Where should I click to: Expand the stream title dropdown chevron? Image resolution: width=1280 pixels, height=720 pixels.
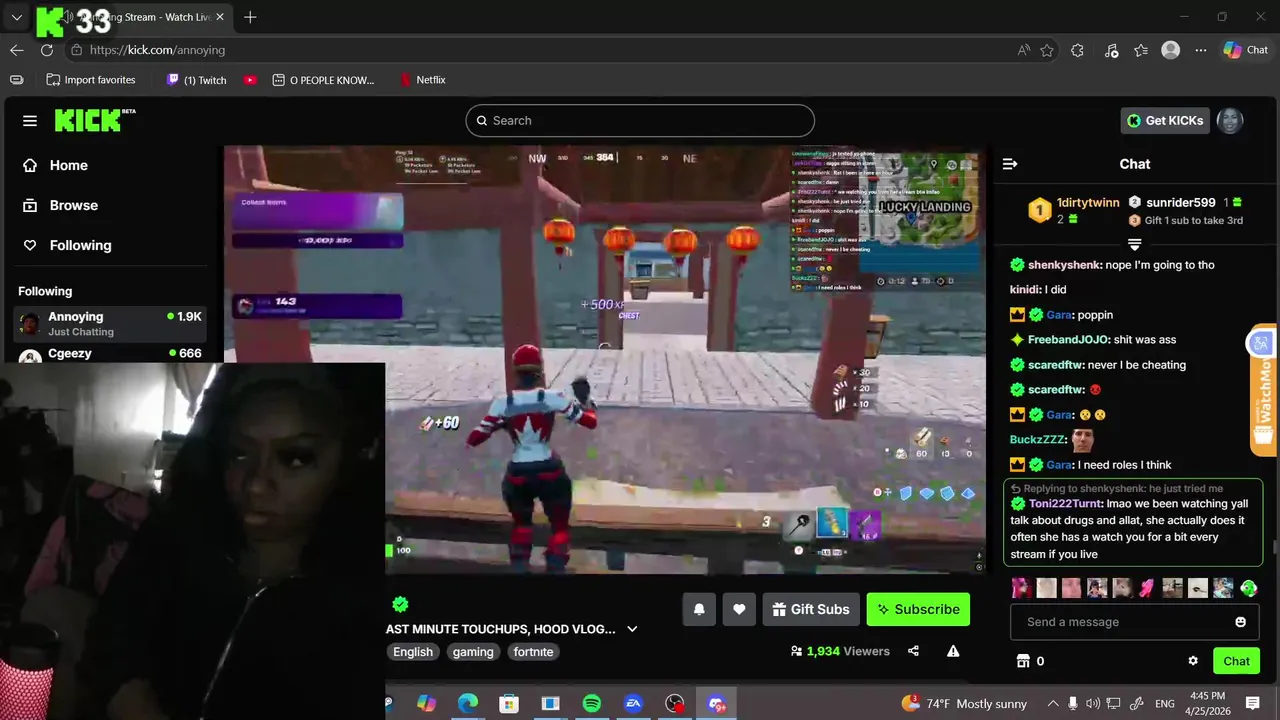pos(632,629)
